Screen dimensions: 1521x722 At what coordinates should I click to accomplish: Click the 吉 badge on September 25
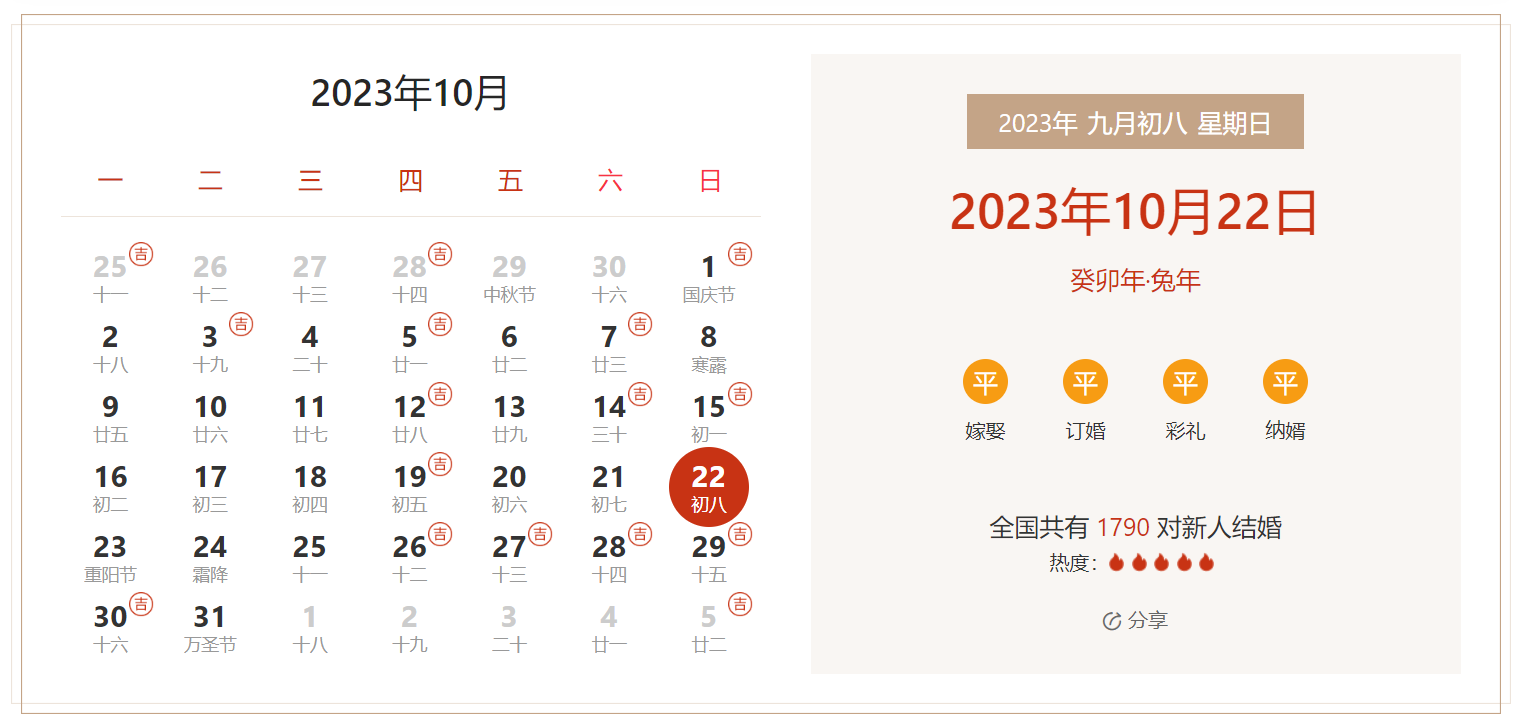[141, 254]
